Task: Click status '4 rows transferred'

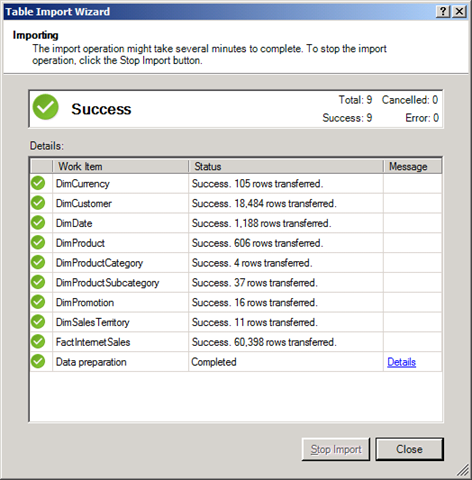Action: pos(252,263)
